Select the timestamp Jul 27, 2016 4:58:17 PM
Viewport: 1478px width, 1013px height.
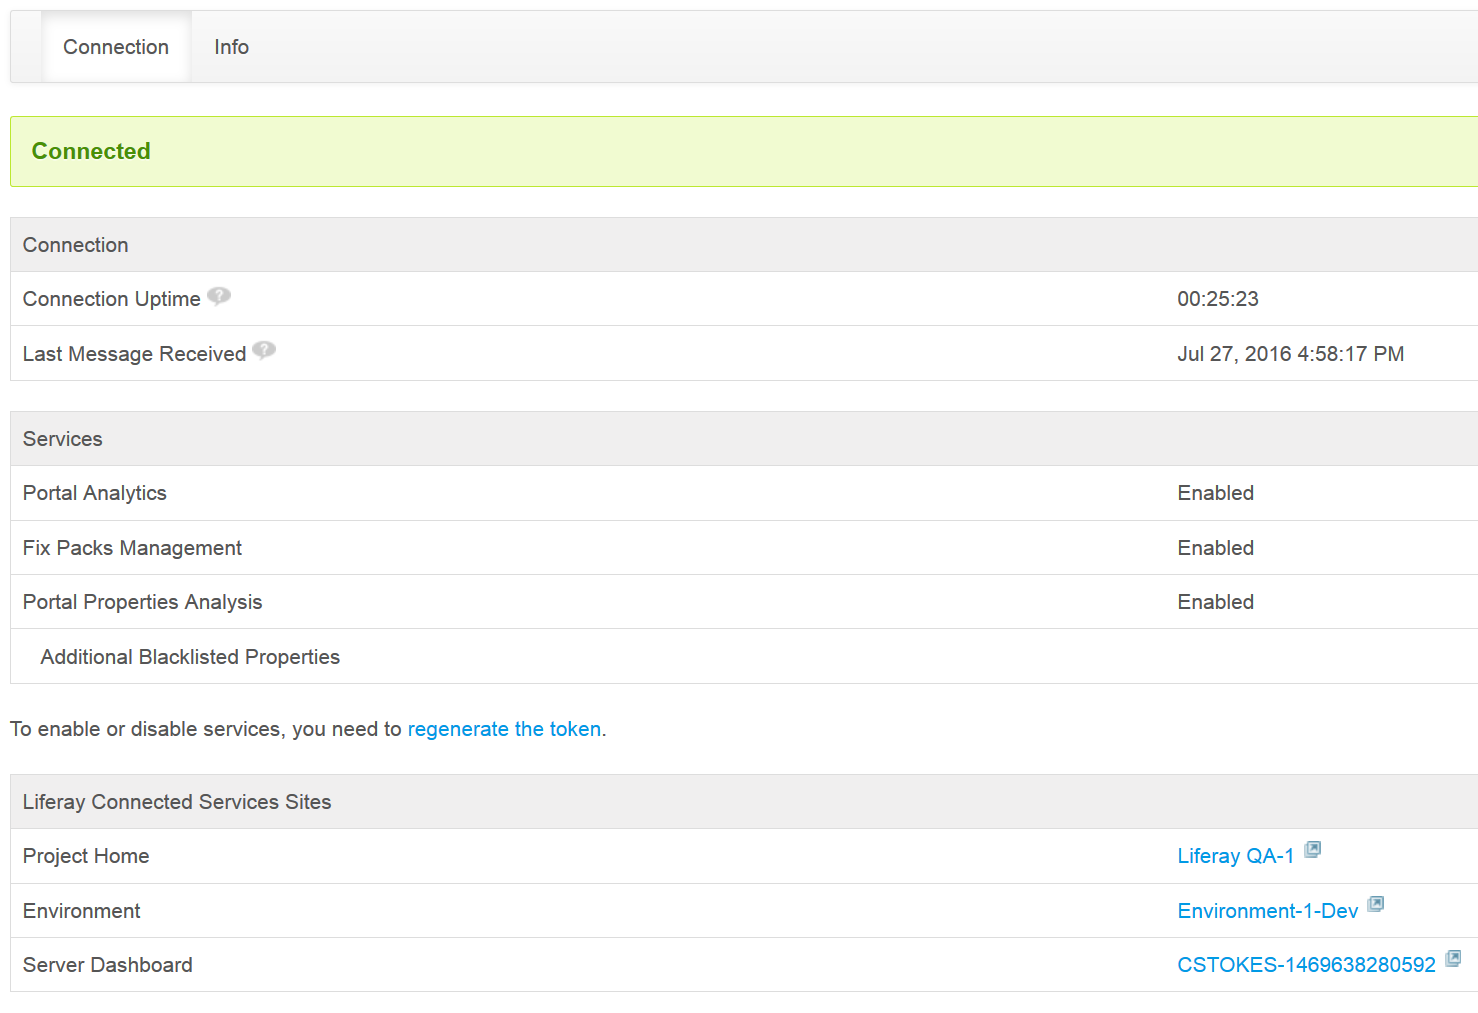click(x=1290, y=354)
